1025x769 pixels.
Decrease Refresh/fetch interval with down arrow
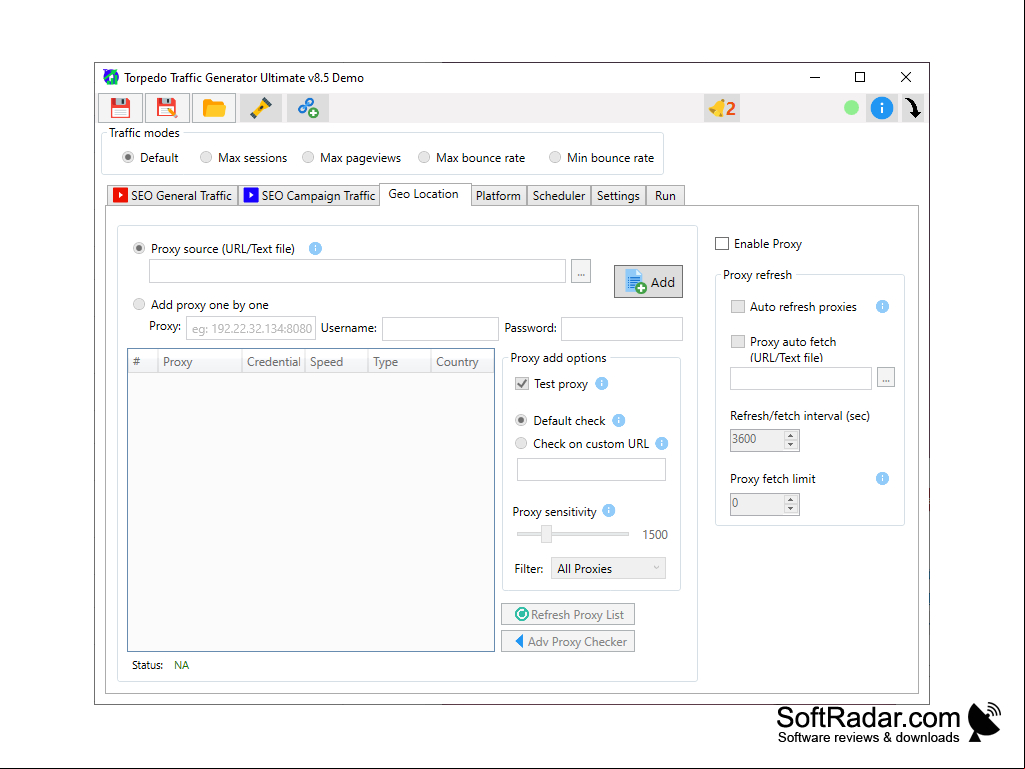pyautogui.click(x=791, y=445)
